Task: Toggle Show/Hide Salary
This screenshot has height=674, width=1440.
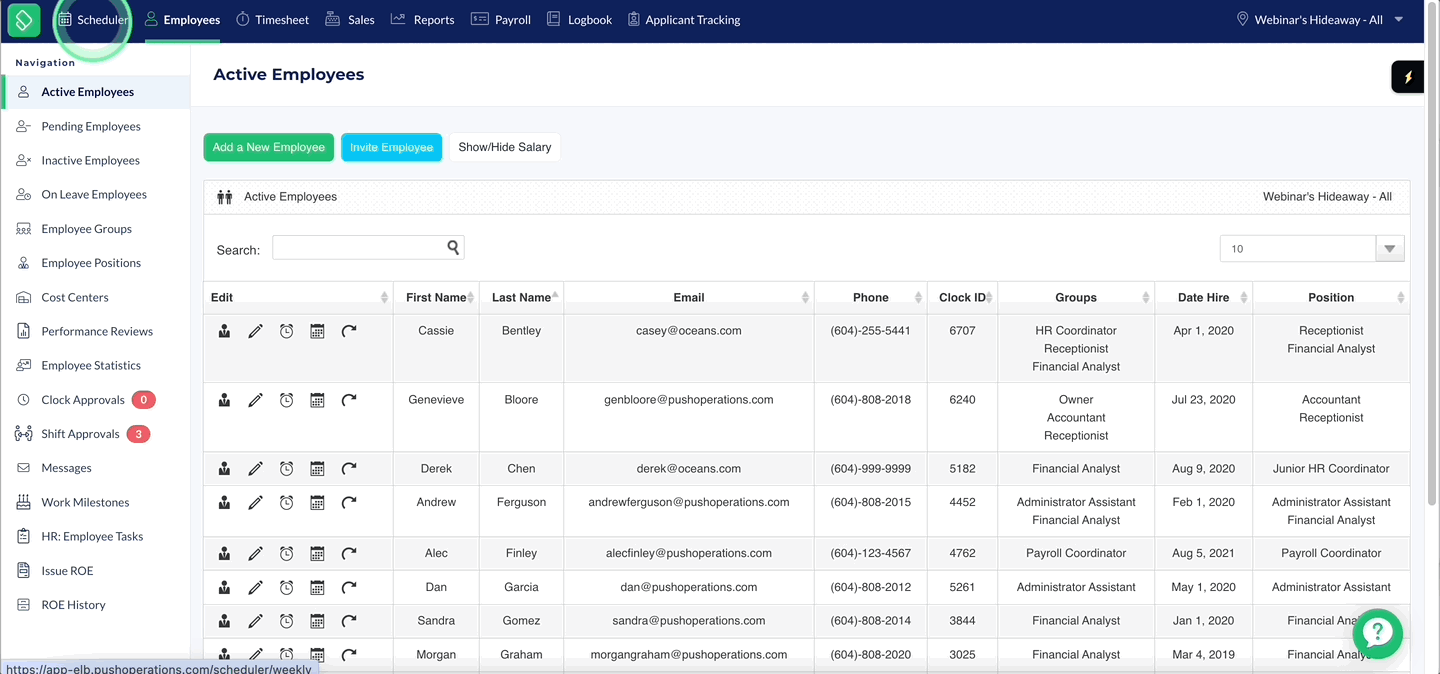Action: point(505,147)
